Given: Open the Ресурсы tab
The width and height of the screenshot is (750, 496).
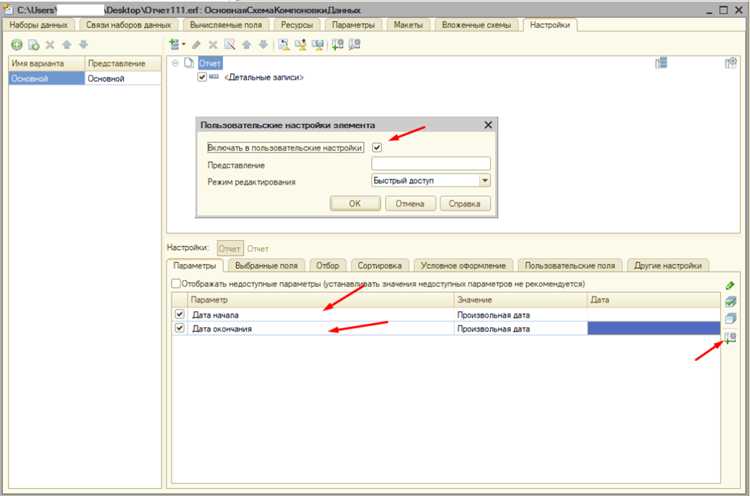Looking at the screenshot, I should (x=297, y=25).
